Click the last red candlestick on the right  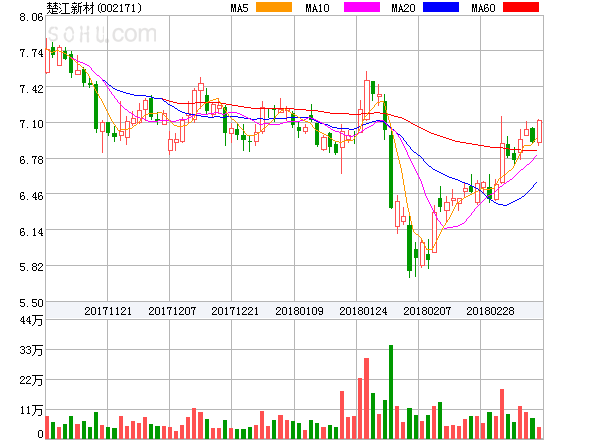tap(540, 132)
